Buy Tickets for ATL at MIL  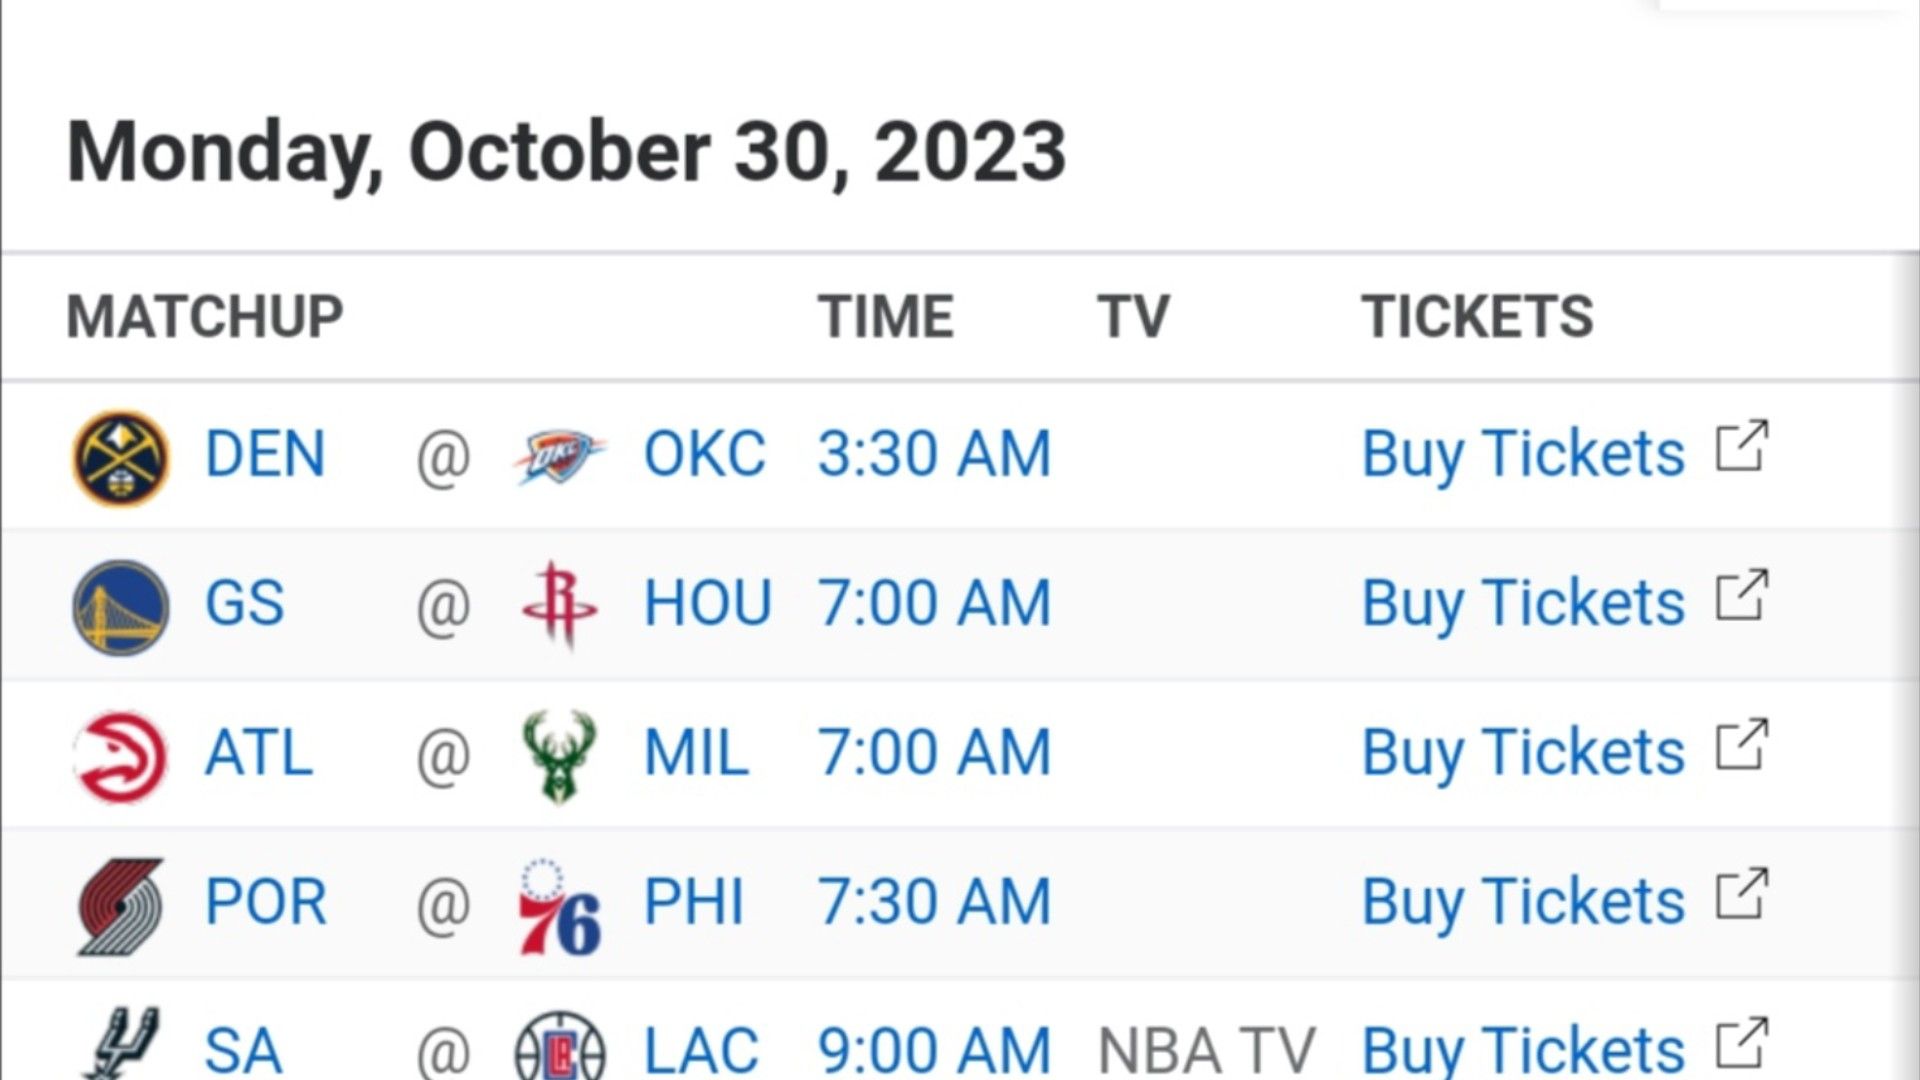click(x=1522, y=753)
